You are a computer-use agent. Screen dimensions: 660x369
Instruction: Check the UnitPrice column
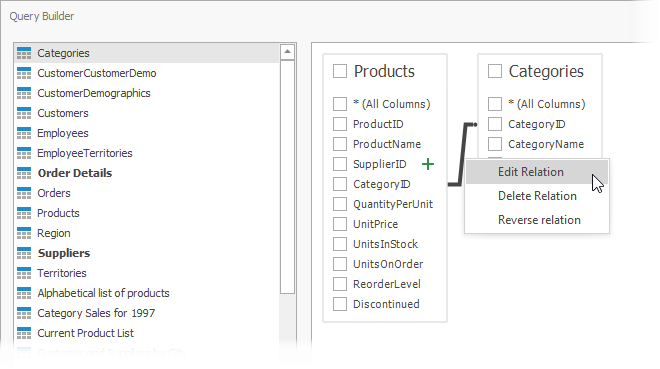click(340, 224)
